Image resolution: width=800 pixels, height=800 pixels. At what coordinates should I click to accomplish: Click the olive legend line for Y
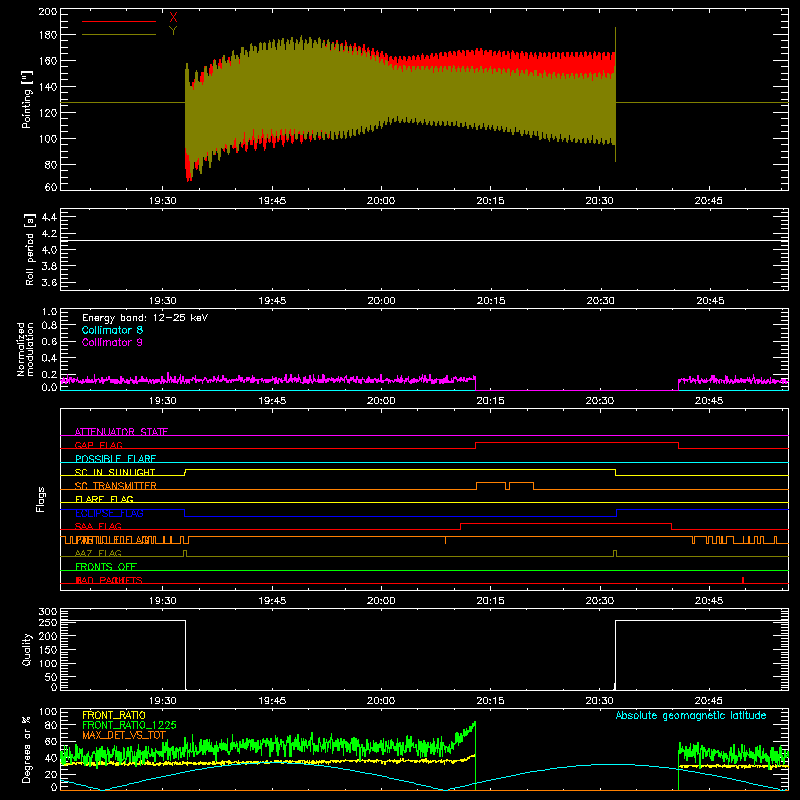[x=119, y=34]
